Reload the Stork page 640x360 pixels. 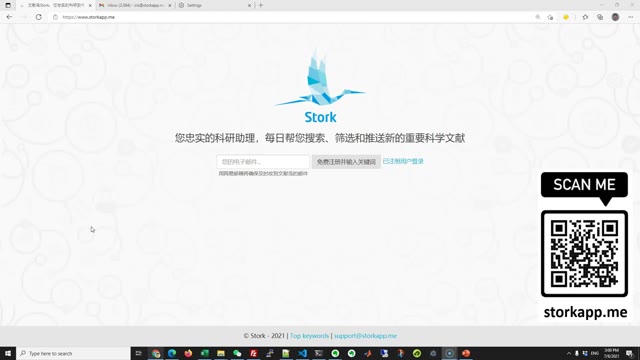tap(38, 17)
